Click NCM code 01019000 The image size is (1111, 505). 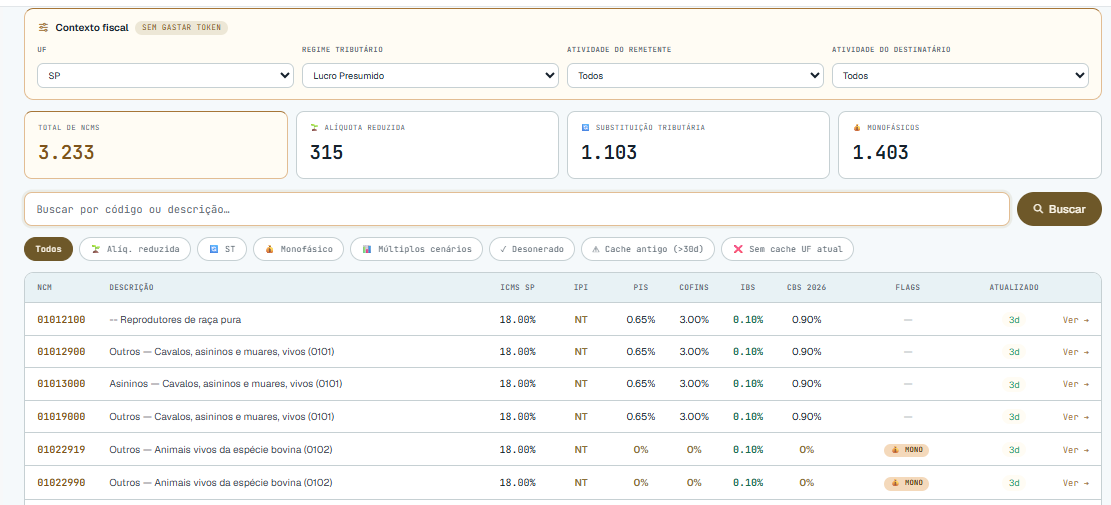click(x=62, y=416)
